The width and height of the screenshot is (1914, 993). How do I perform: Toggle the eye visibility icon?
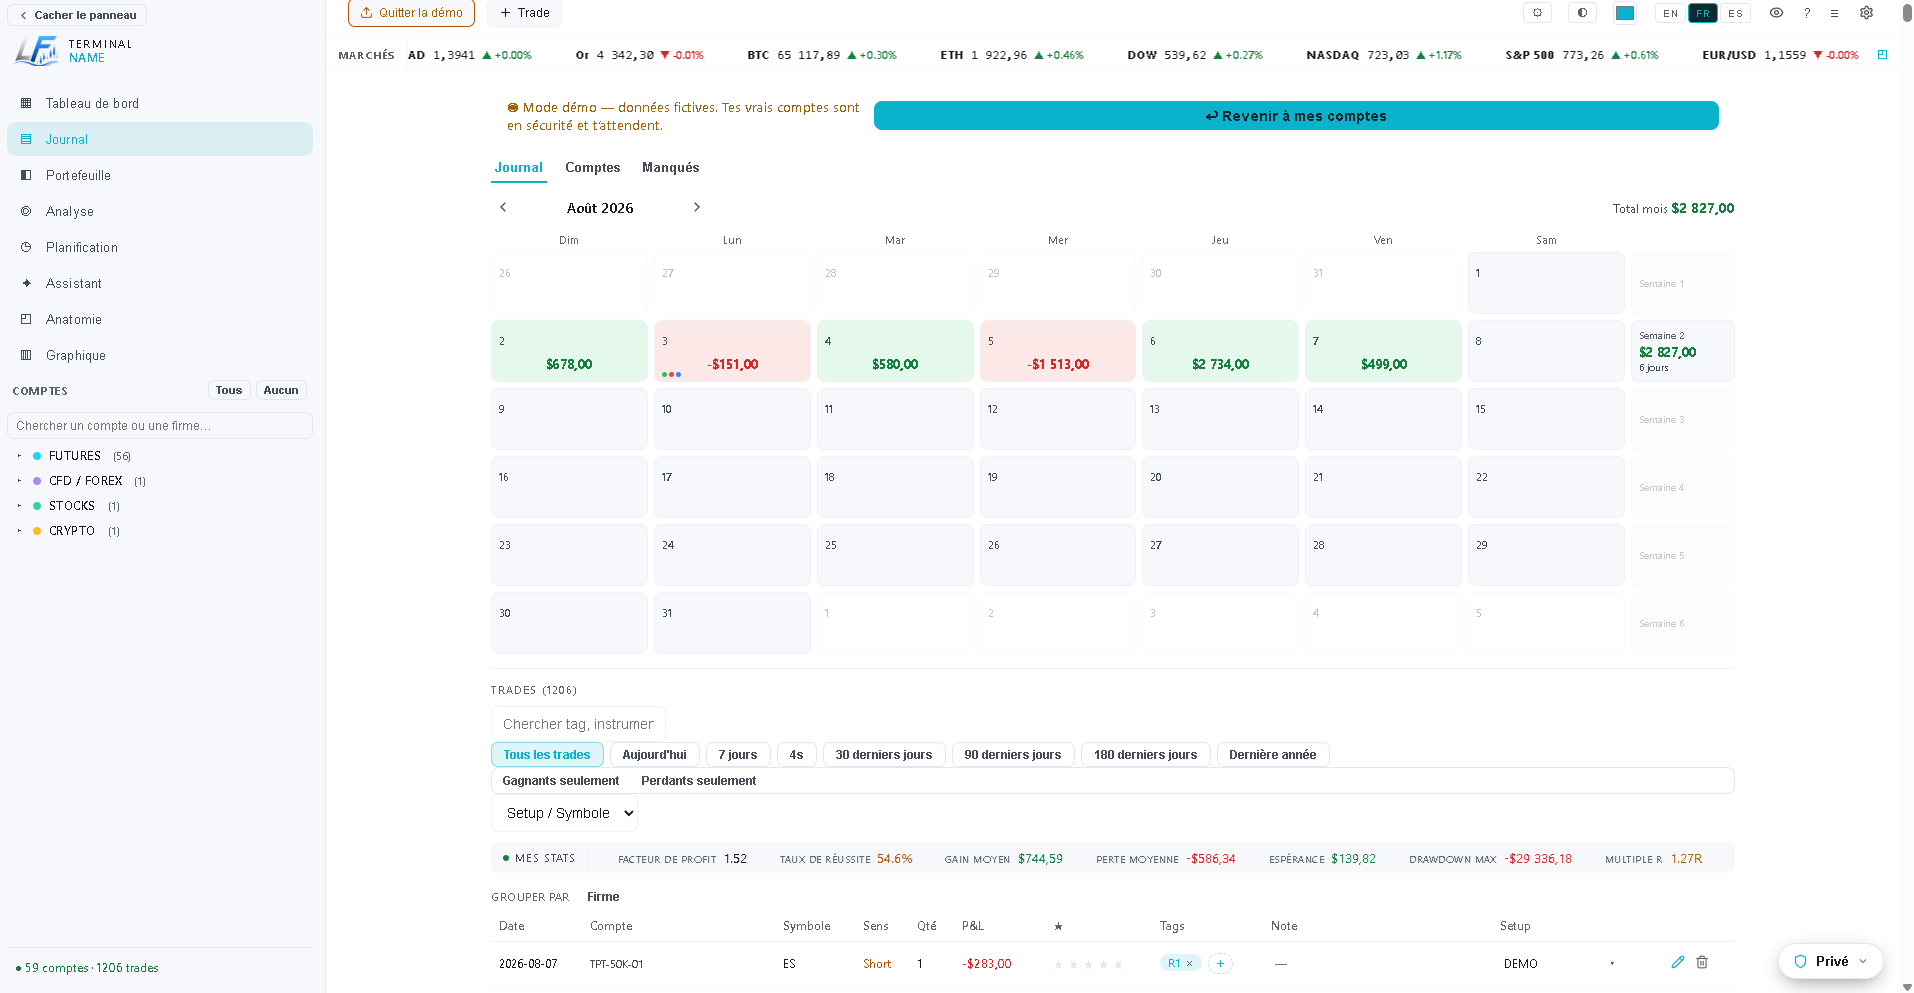[x=1776, y=13]
